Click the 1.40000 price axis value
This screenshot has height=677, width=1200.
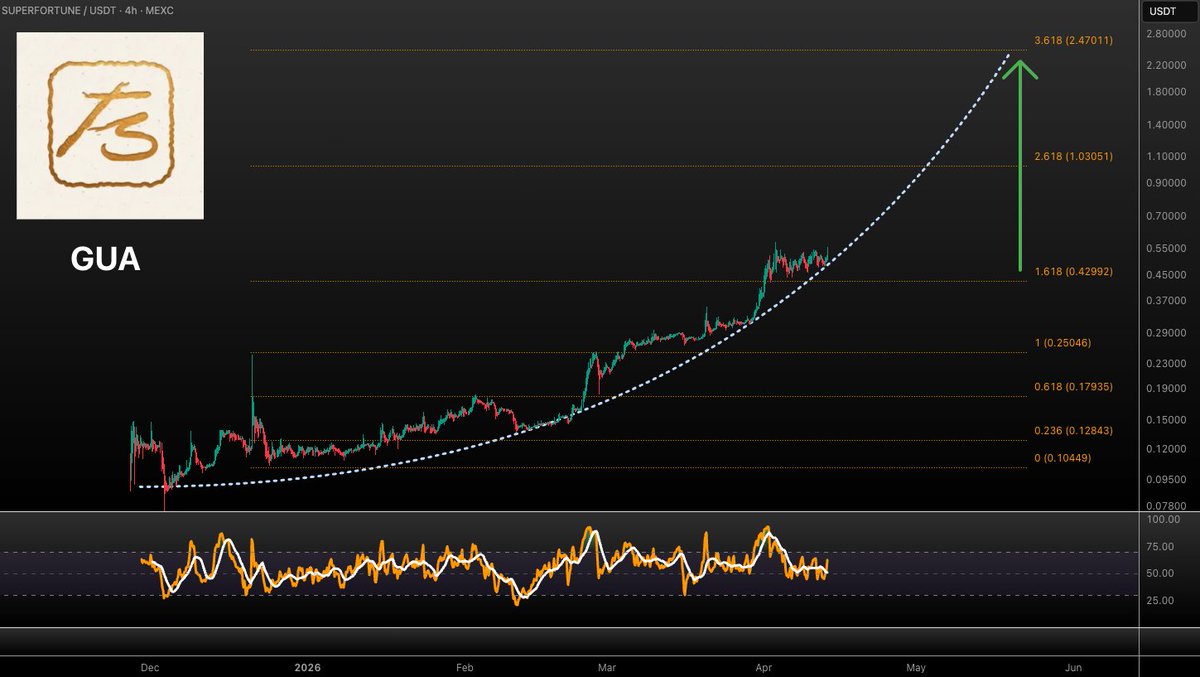[x=1166, y=125]
